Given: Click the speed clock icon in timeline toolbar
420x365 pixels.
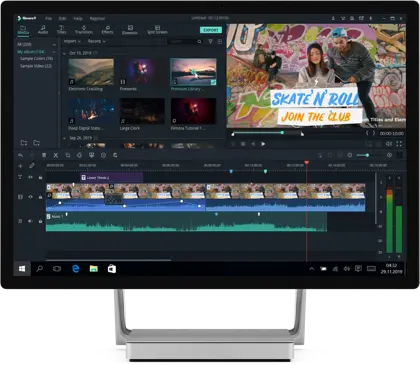Looking at the screenshot, I should point(103,155).
